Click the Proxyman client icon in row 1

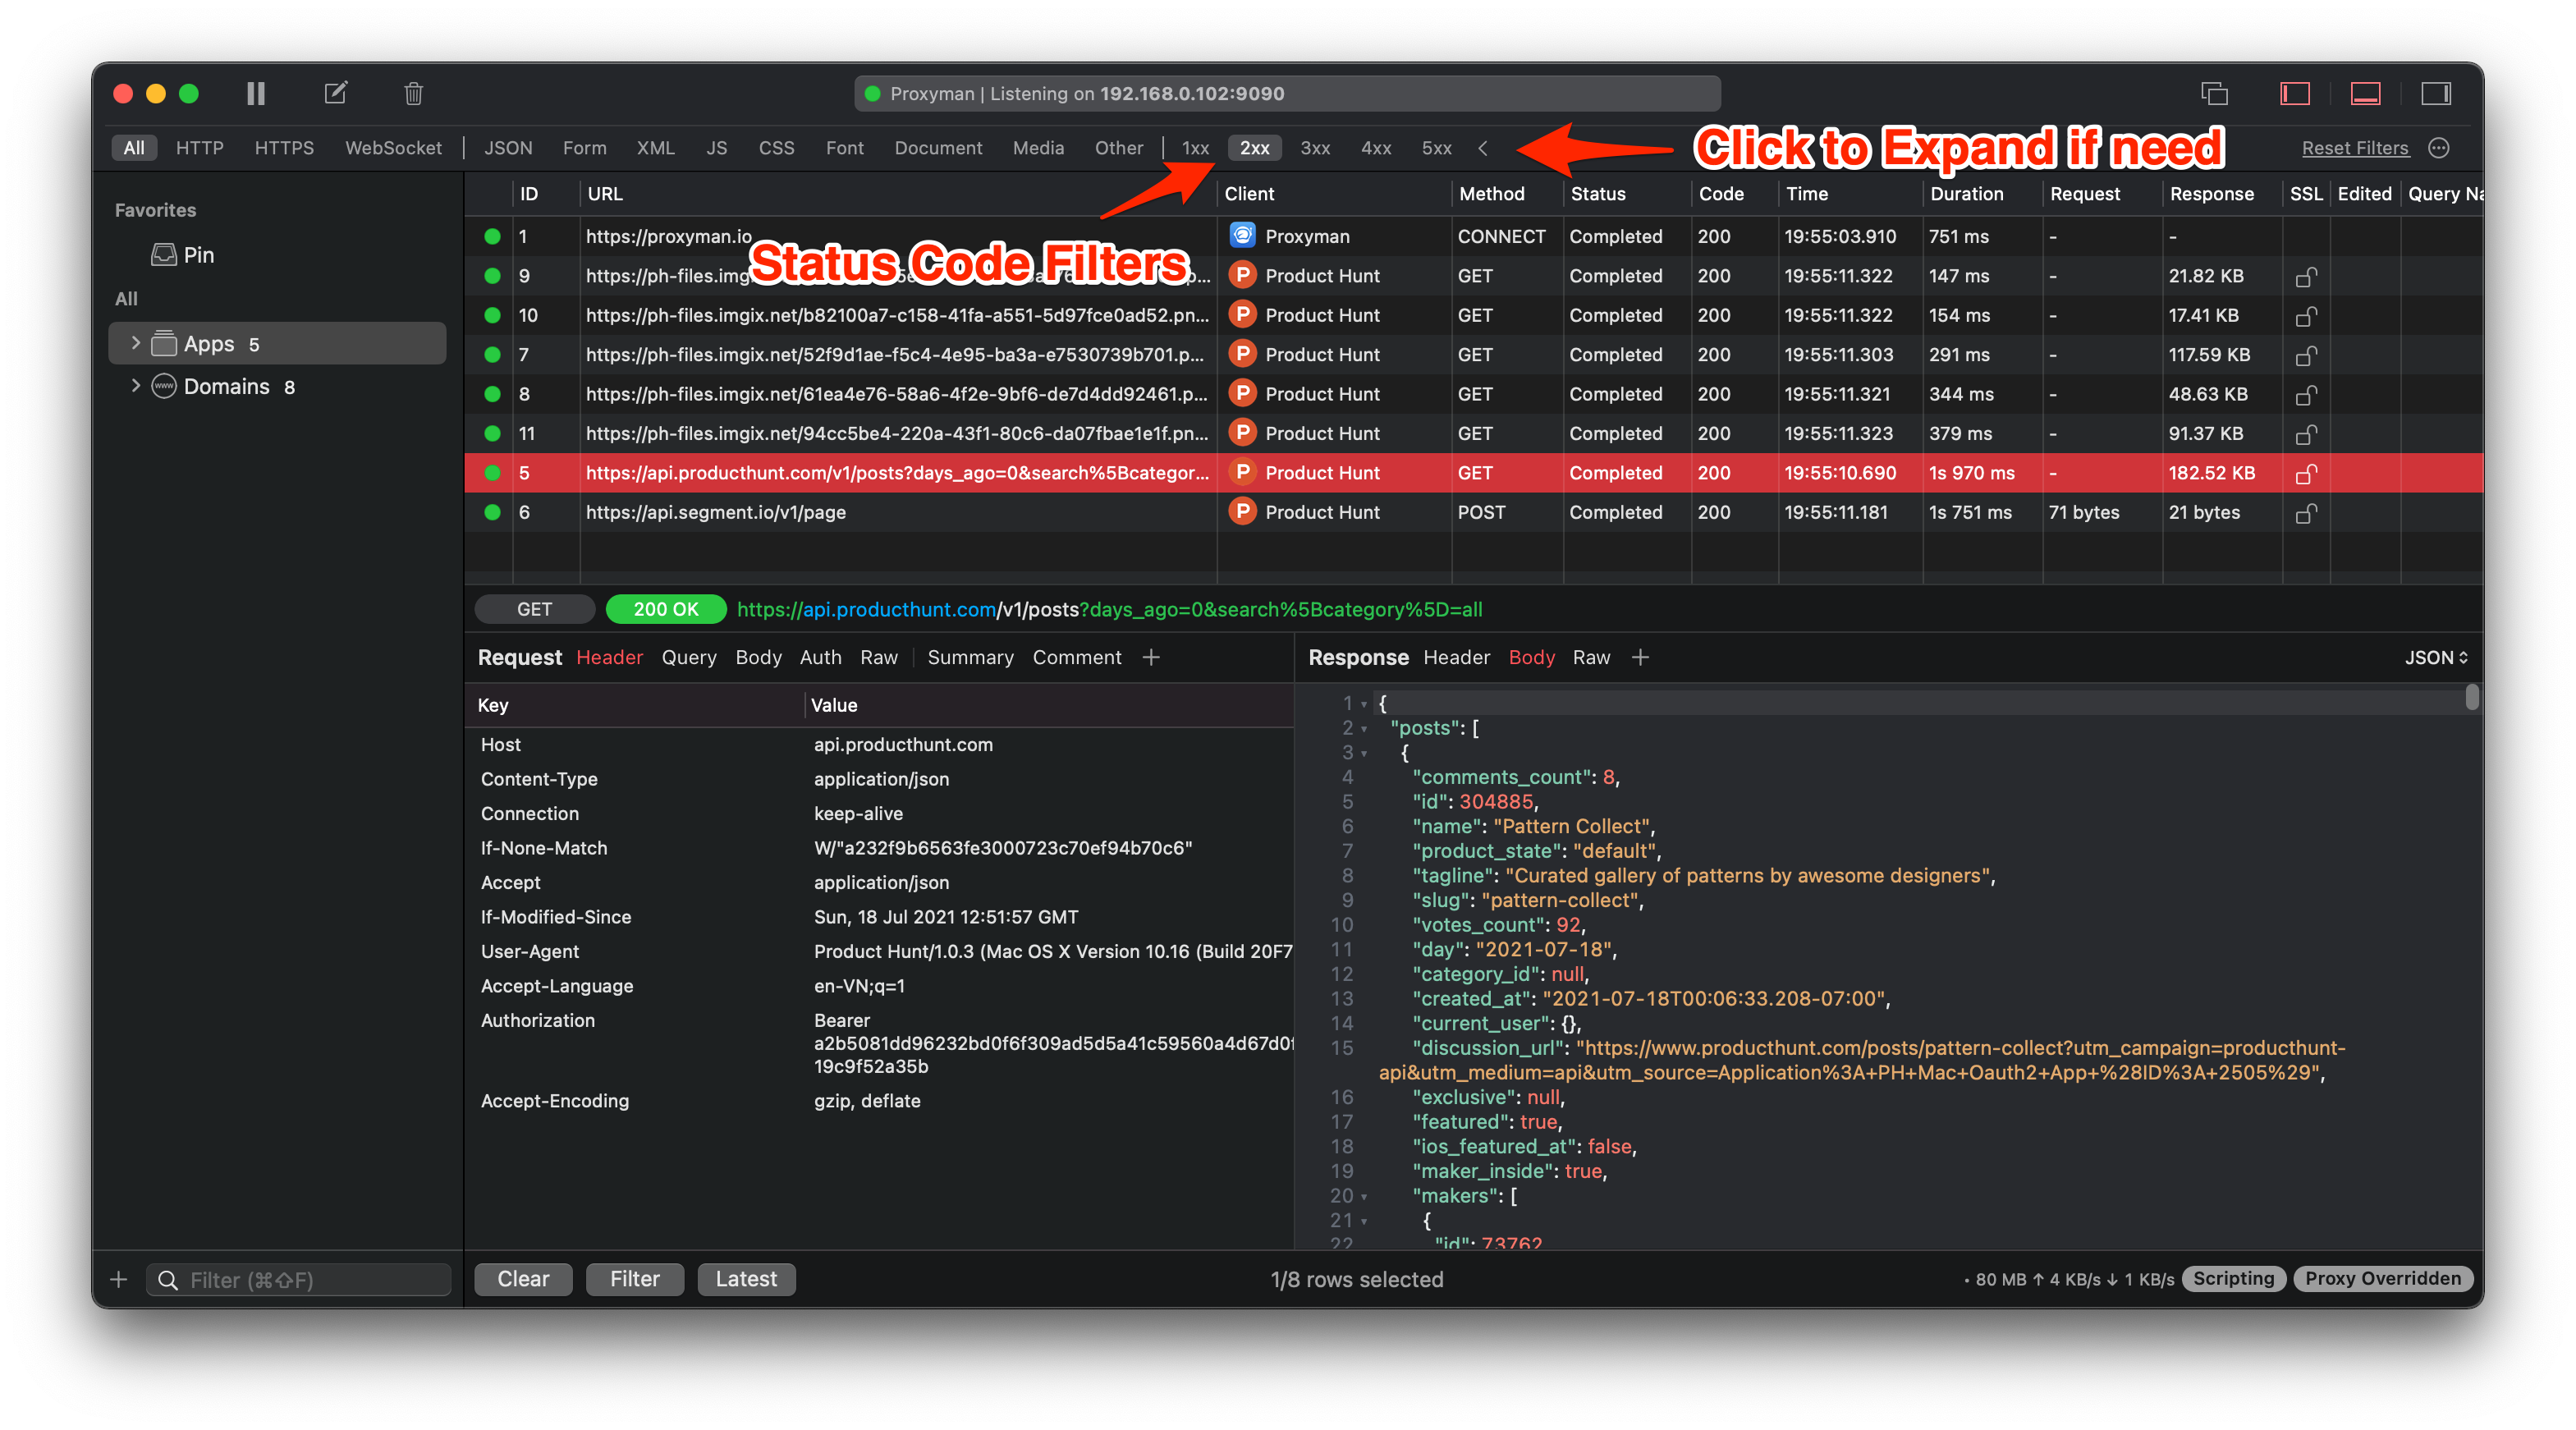[1242, 236]
